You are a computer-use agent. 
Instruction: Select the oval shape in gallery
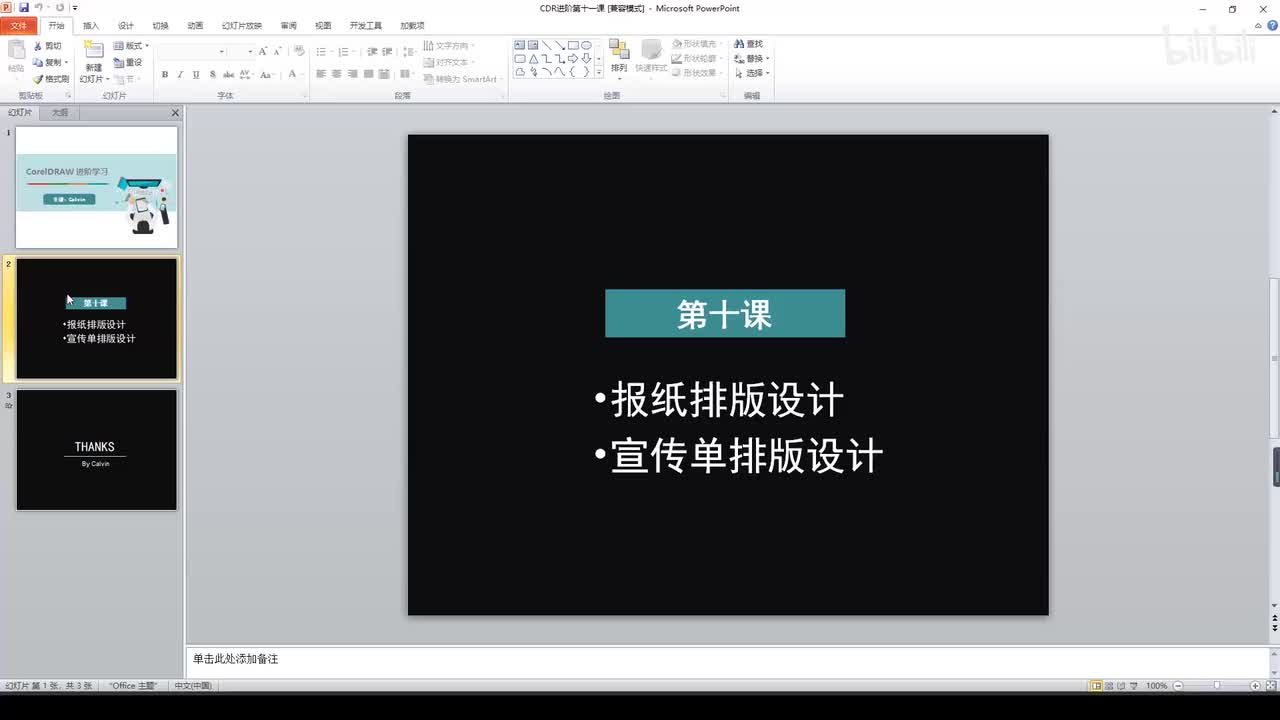(x=586, y=45)
